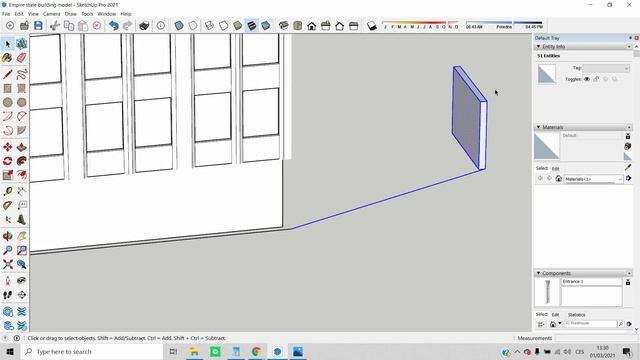The height and width of the screenshot is (360, 640).
Task: Click Materials In Model home button
Action: tap(559, 178)
